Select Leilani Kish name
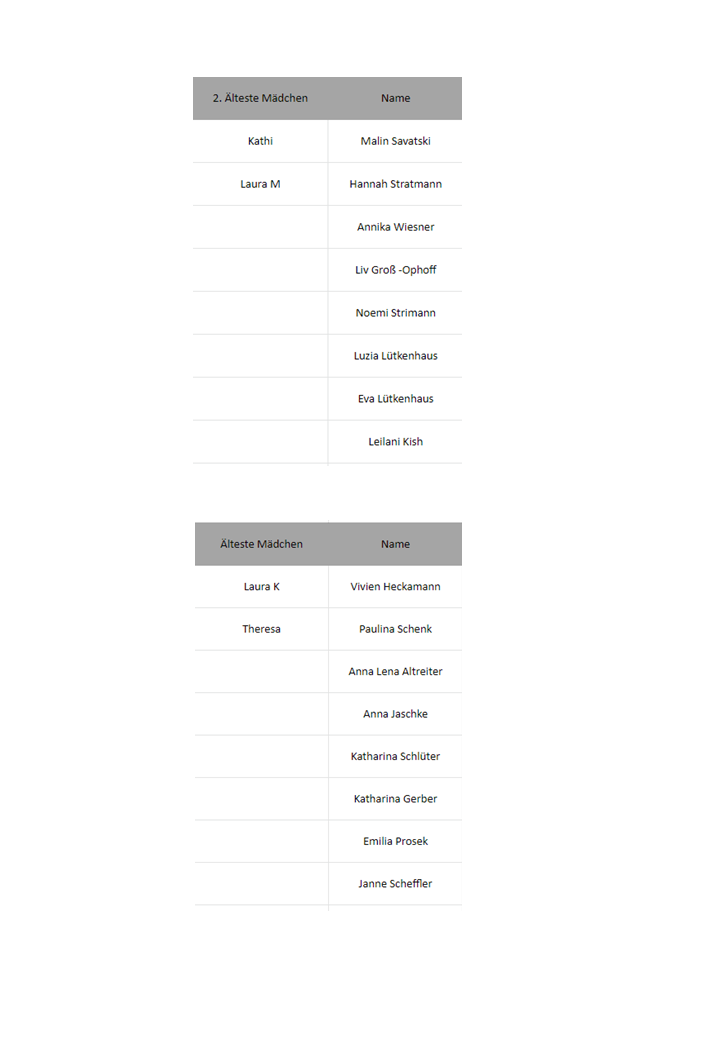 [x=395, y=442]
